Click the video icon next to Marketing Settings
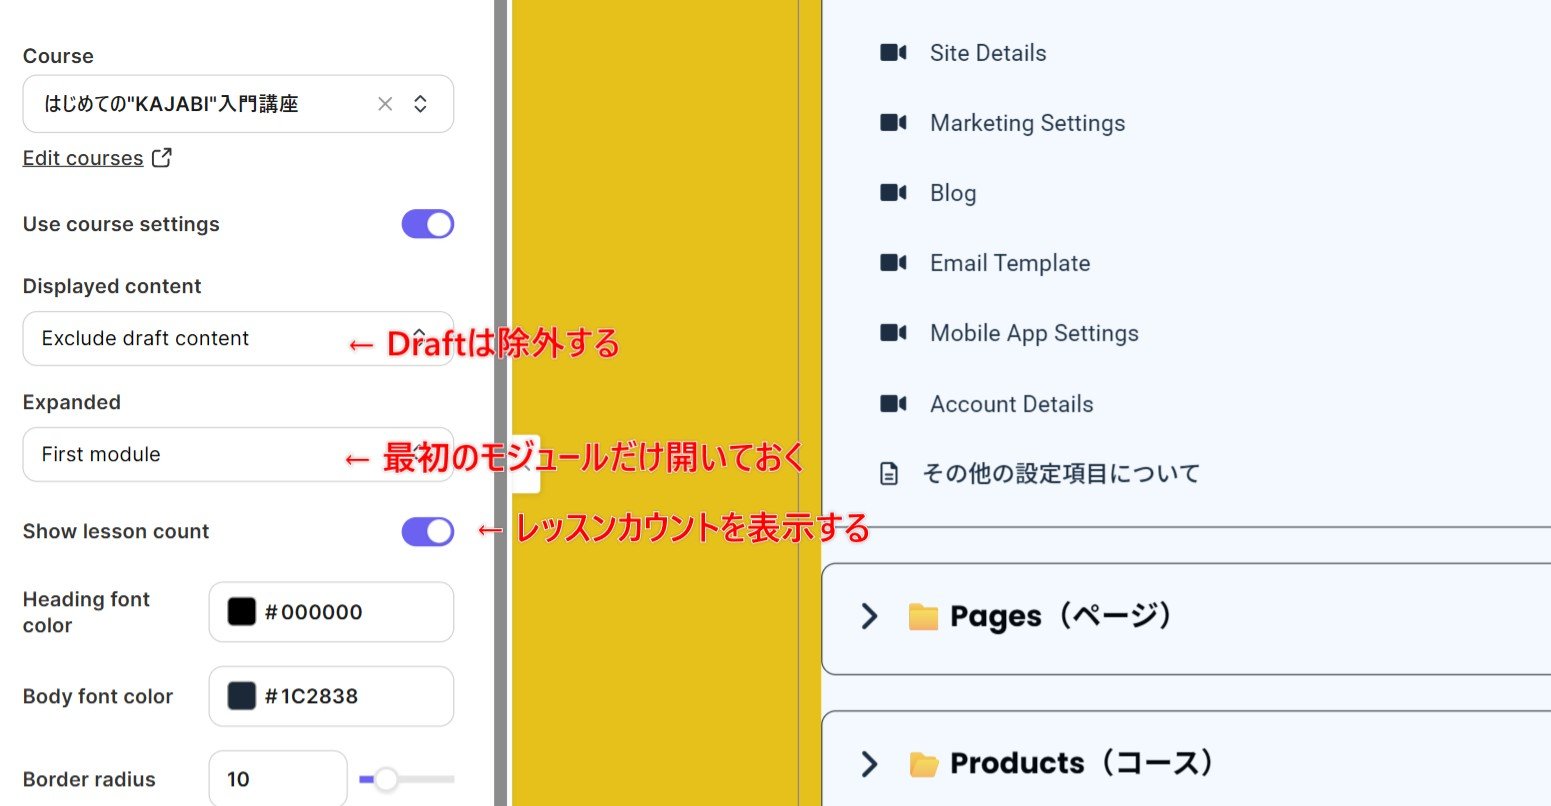Screen dimensions: 1551x806 click(893, 123)
